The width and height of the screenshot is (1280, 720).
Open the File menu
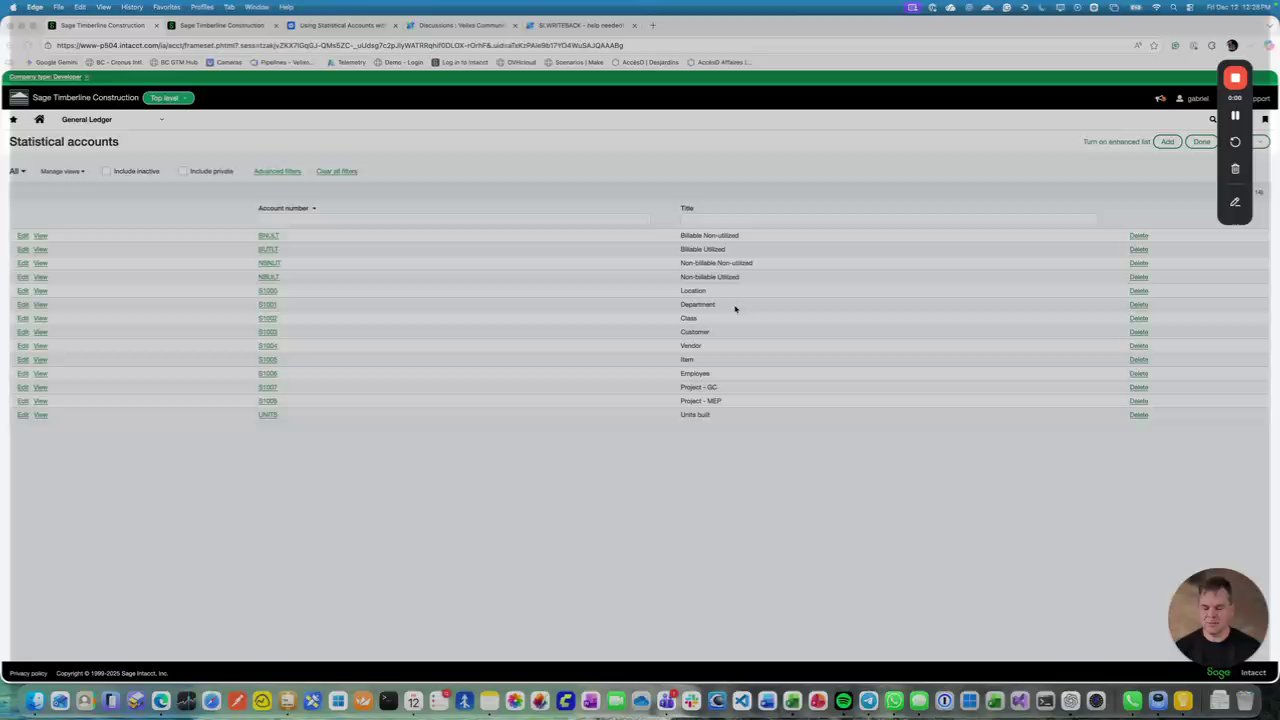(58, 7)
